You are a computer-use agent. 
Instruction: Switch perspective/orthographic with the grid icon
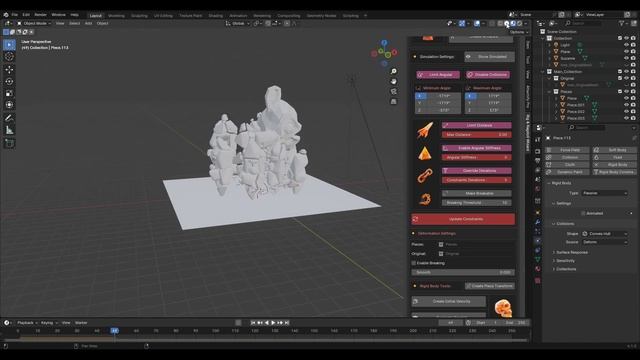coord(393,101)
